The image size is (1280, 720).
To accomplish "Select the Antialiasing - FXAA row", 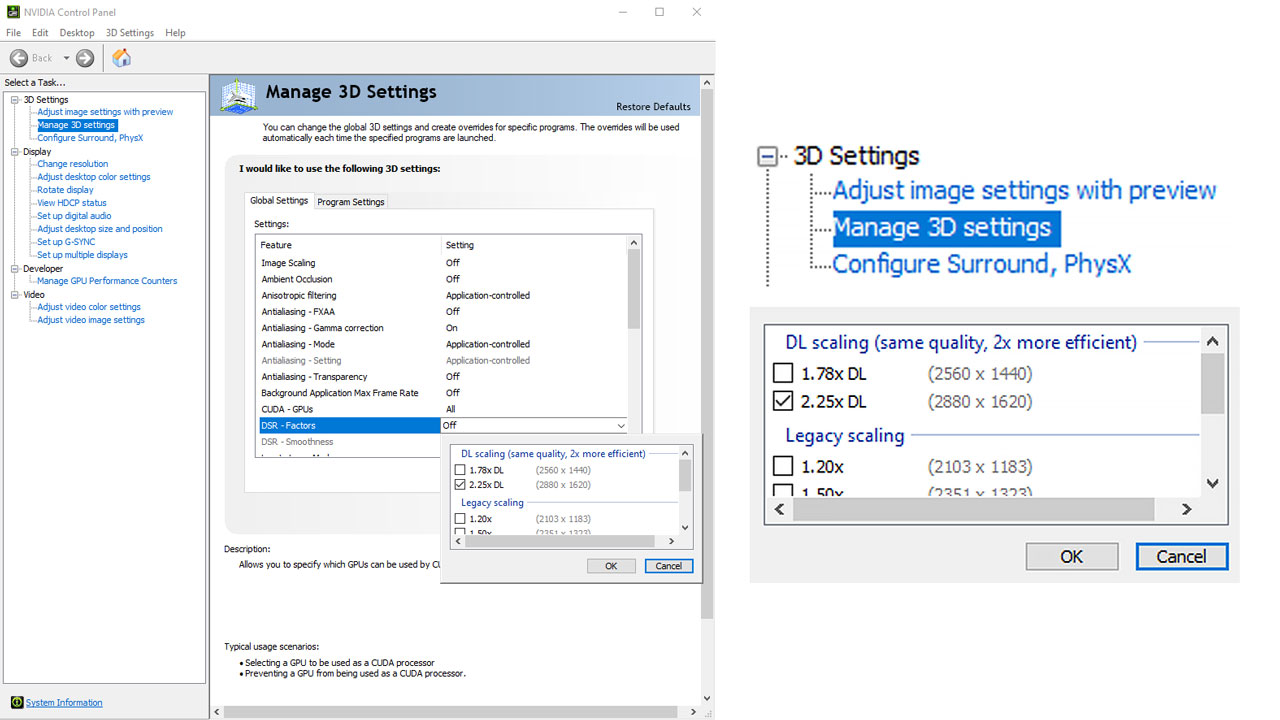I will tap(441, 312).
